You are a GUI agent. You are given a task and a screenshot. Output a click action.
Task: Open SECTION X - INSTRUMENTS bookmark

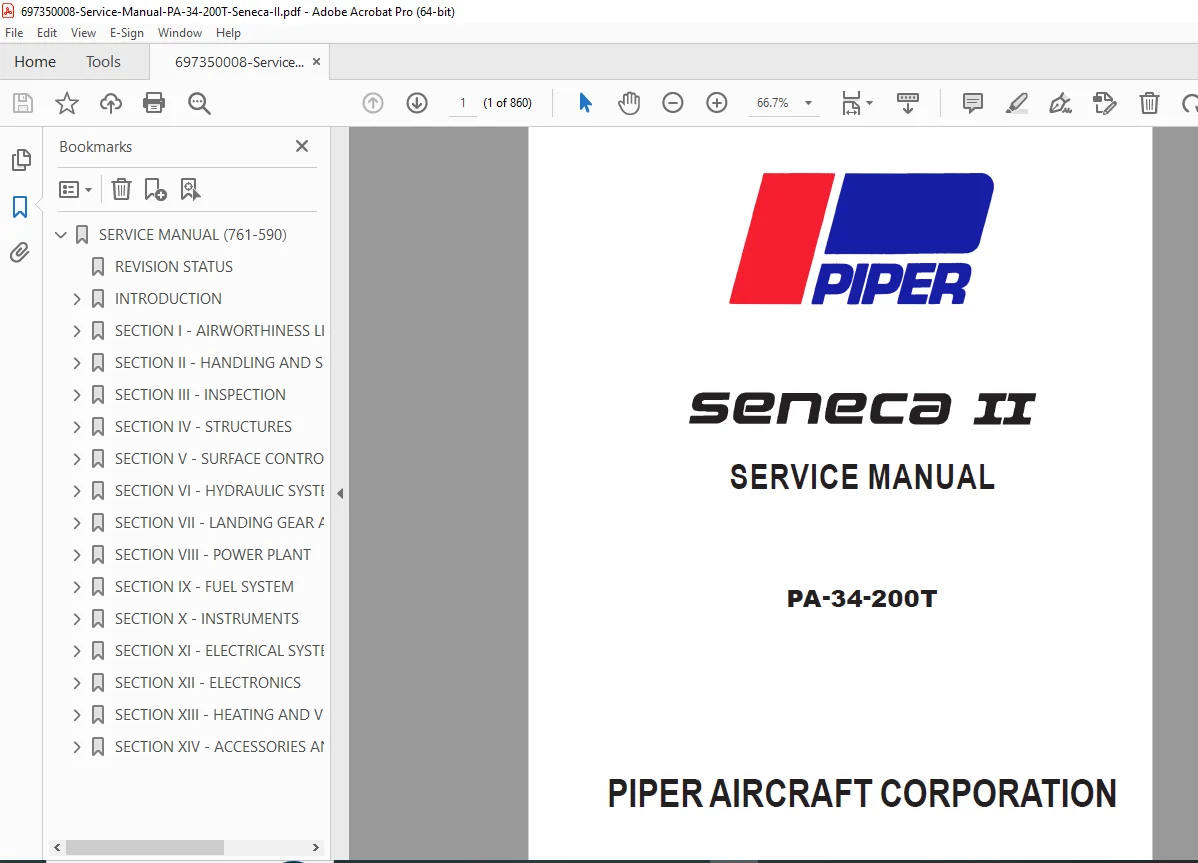pyautogui.click(x=206, y=619)
